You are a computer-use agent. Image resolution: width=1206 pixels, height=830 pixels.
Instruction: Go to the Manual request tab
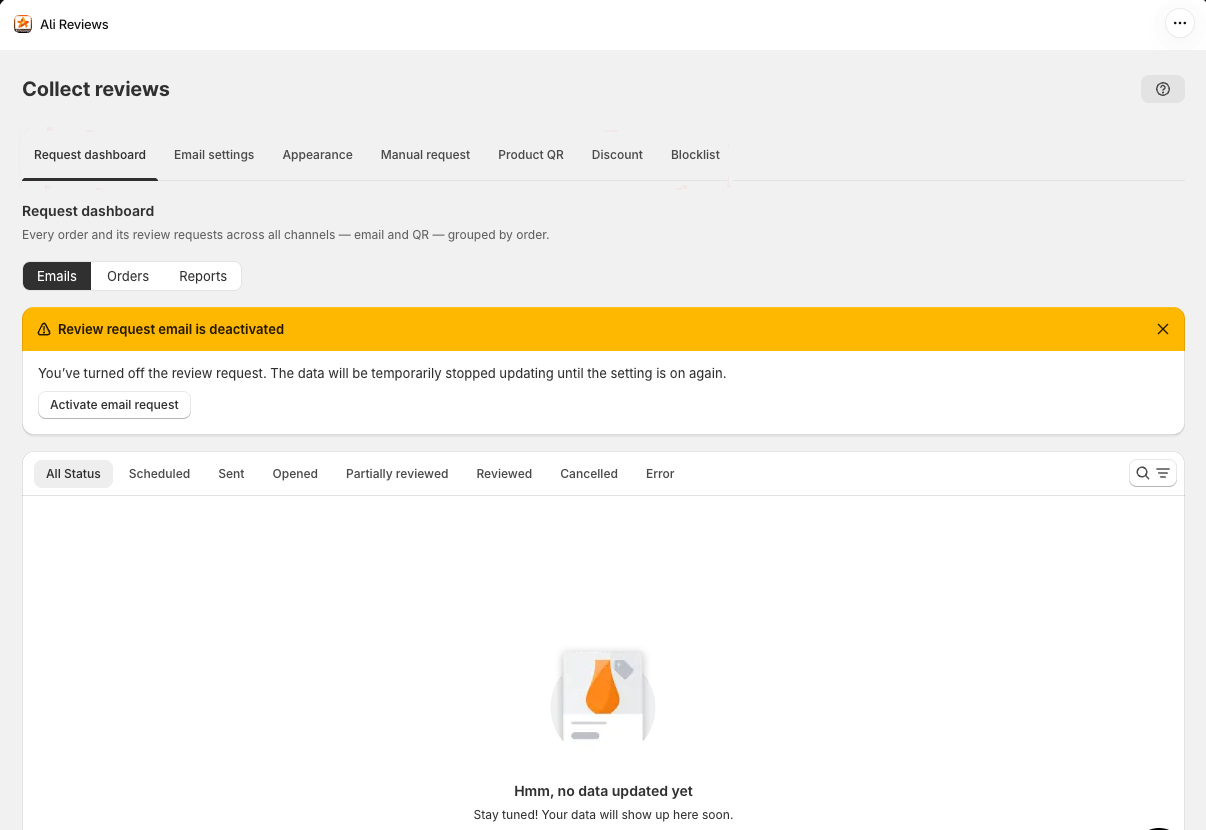(x=425, y=155)
